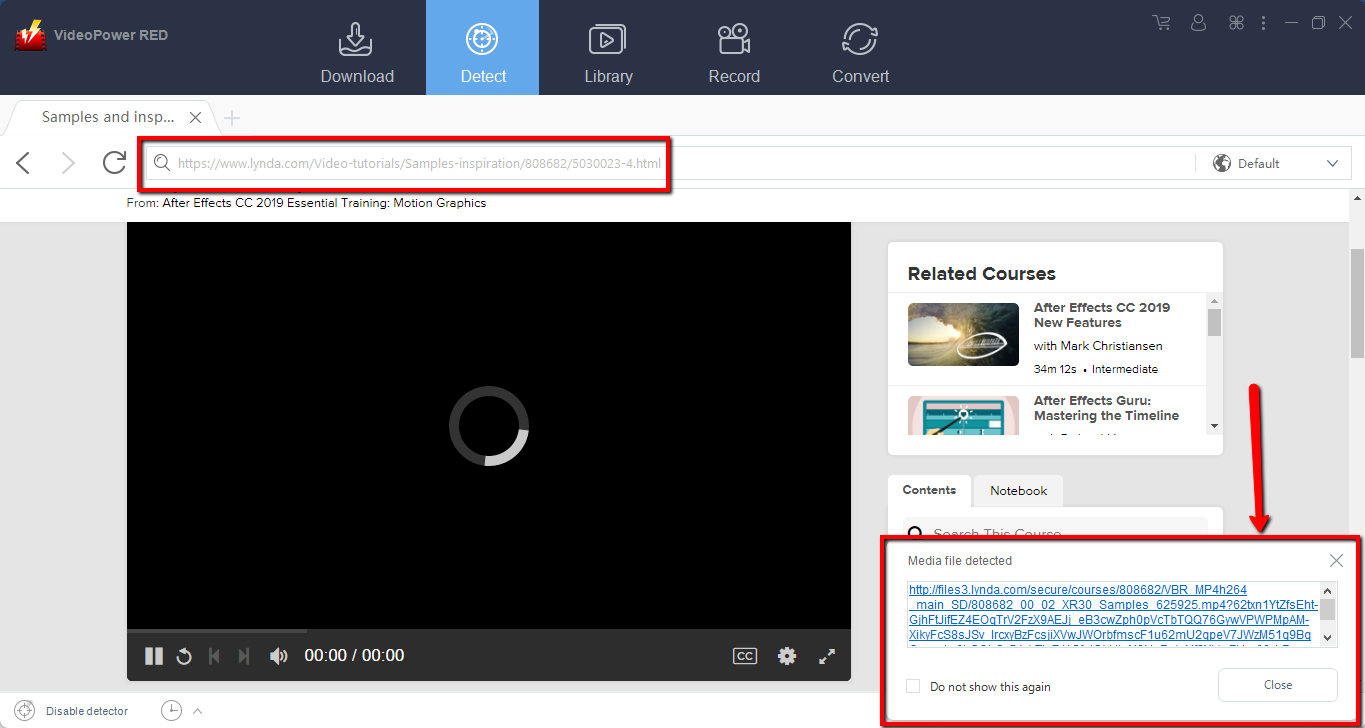This screenshot has width=1365, height=728.
Task: Toggle closed captions with the CC button
Action: [744, 656]
